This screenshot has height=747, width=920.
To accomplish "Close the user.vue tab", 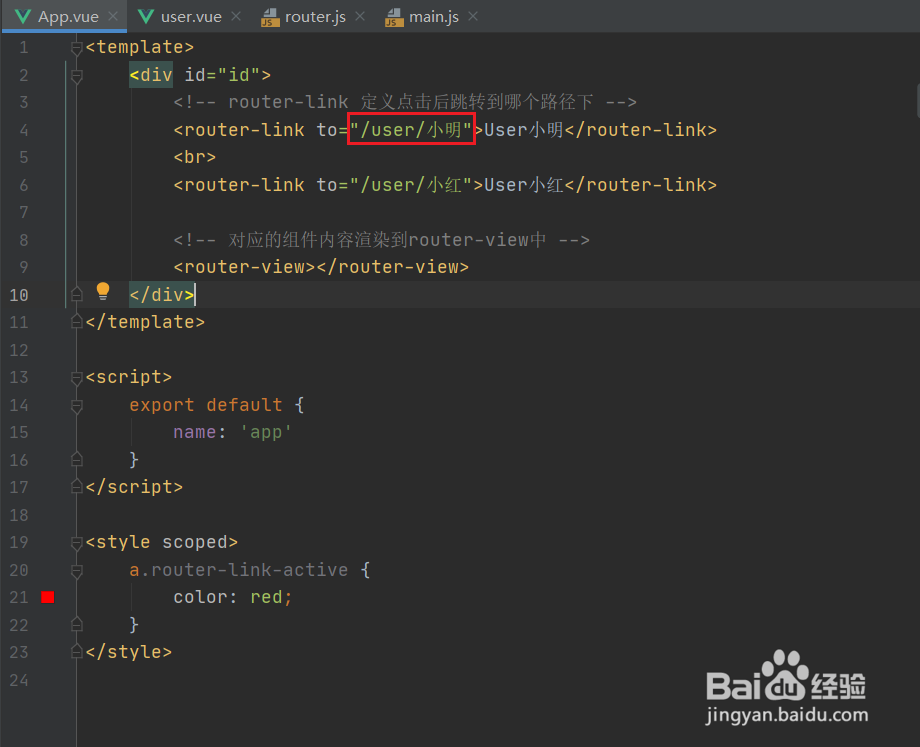I will tap(236, 16).
